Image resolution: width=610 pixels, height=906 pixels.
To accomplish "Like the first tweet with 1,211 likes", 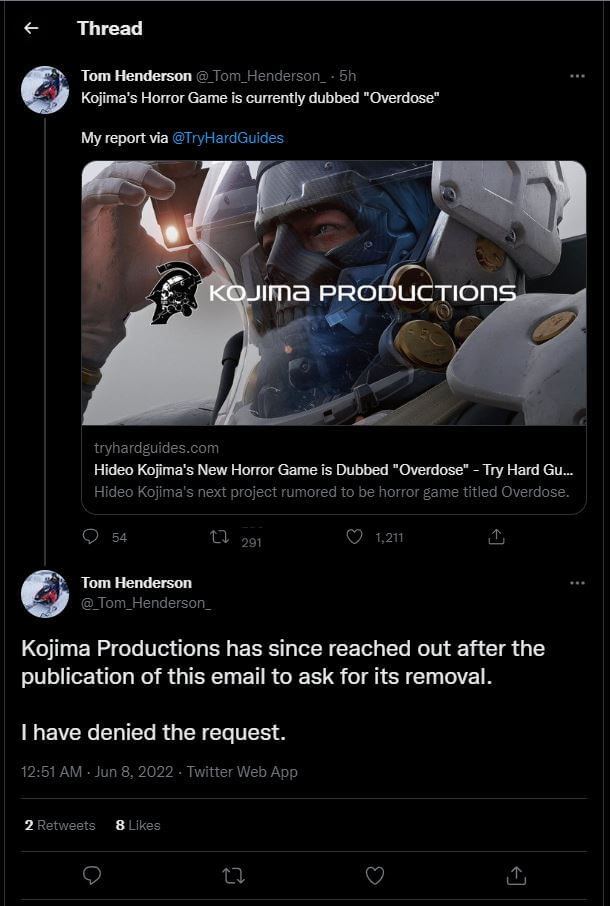I will 354,537.
